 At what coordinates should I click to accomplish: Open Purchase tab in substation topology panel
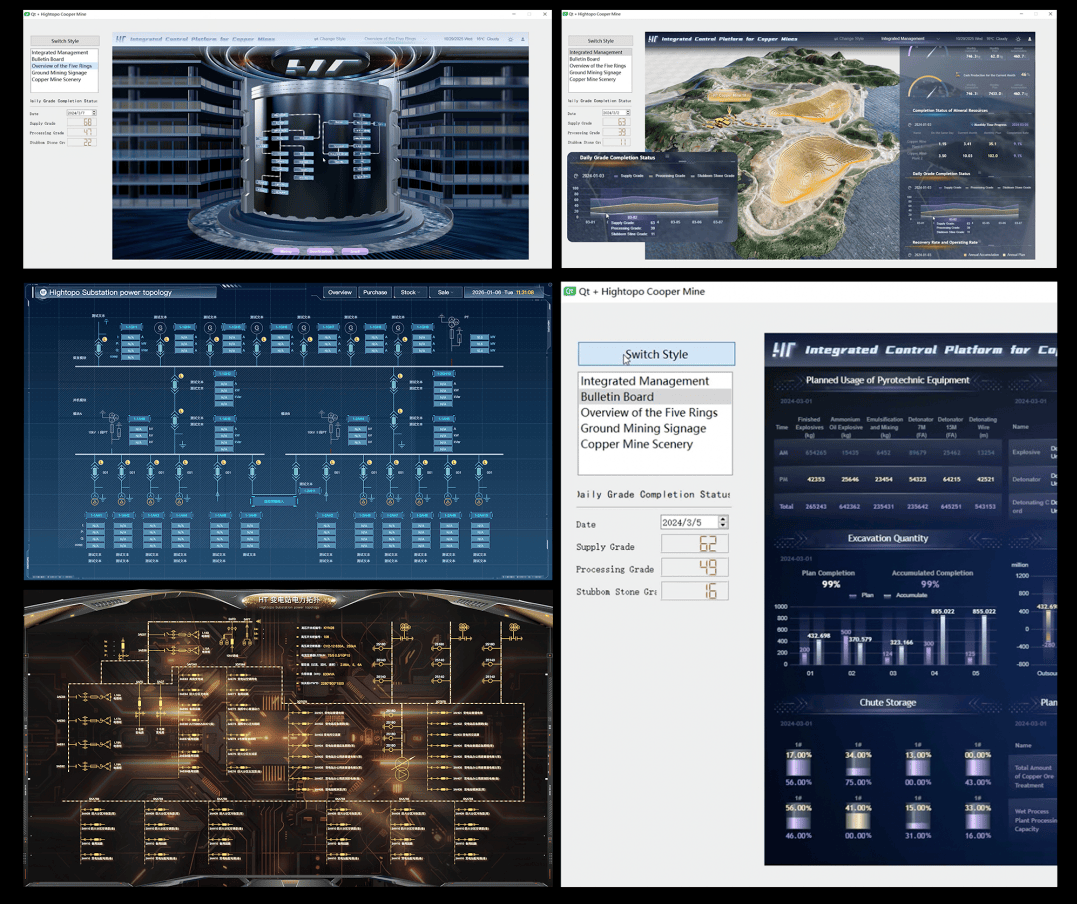pos(375,293)
